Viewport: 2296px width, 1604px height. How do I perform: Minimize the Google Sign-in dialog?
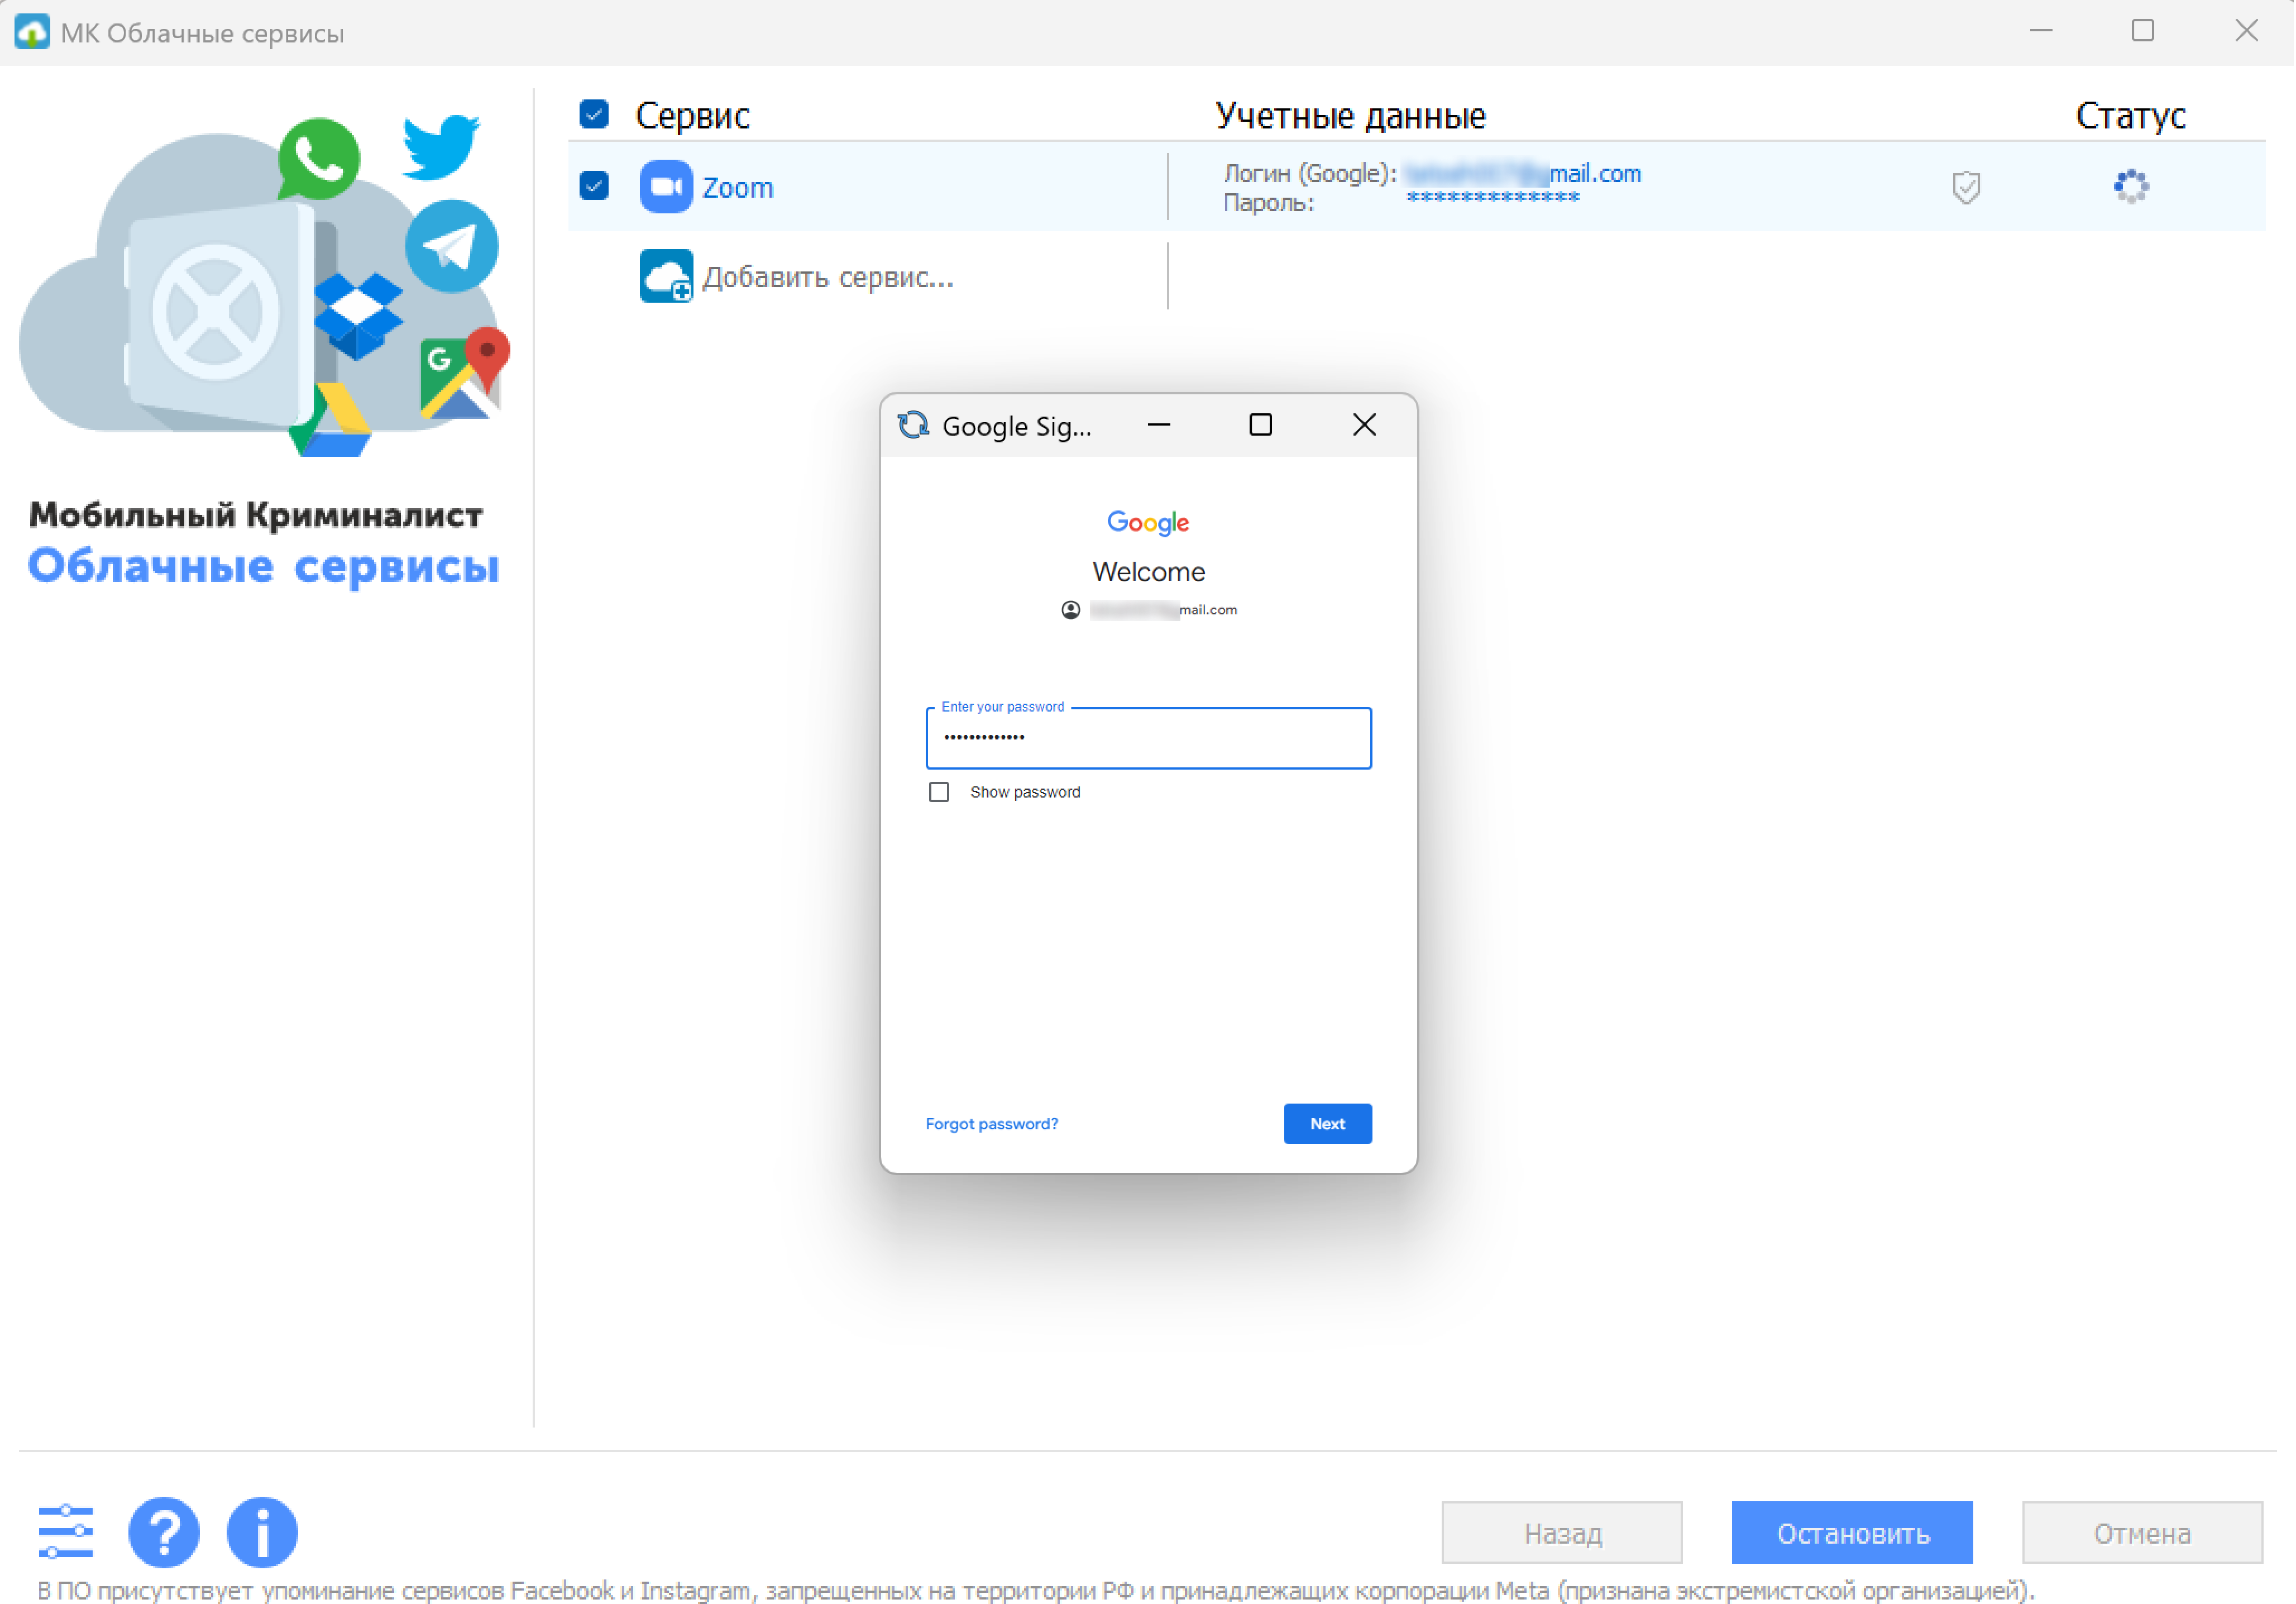click(x=1158, y=425)
